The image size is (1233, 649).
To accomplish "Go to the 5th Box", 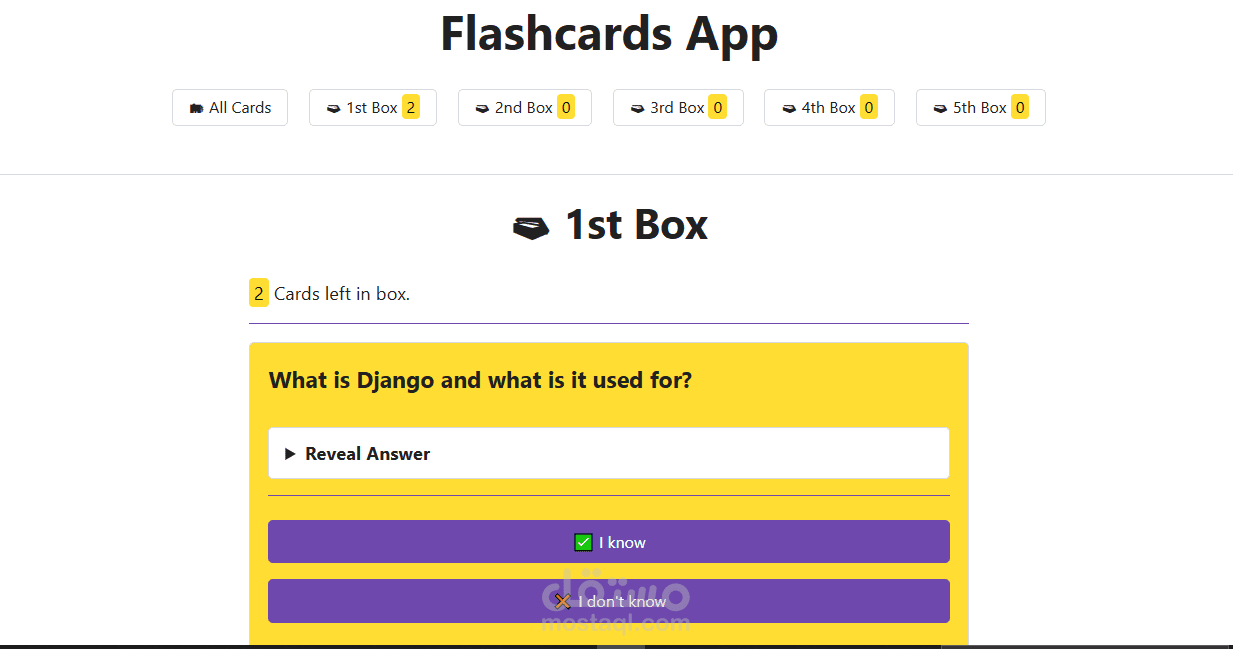I will pyautogui.click(x=980, y=108).
